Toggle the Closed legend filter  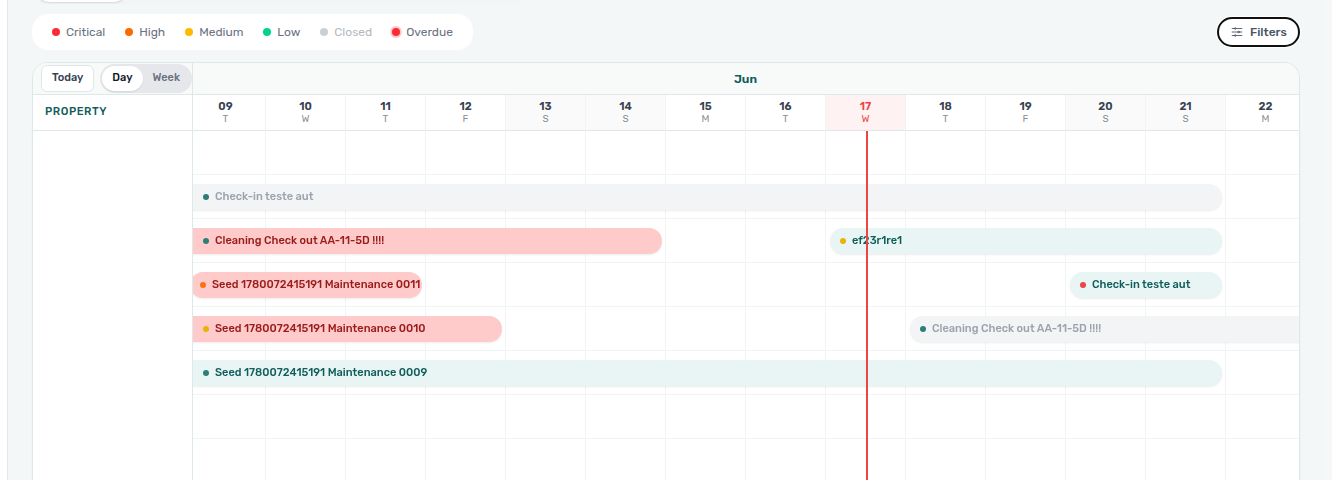click(346, 32)
